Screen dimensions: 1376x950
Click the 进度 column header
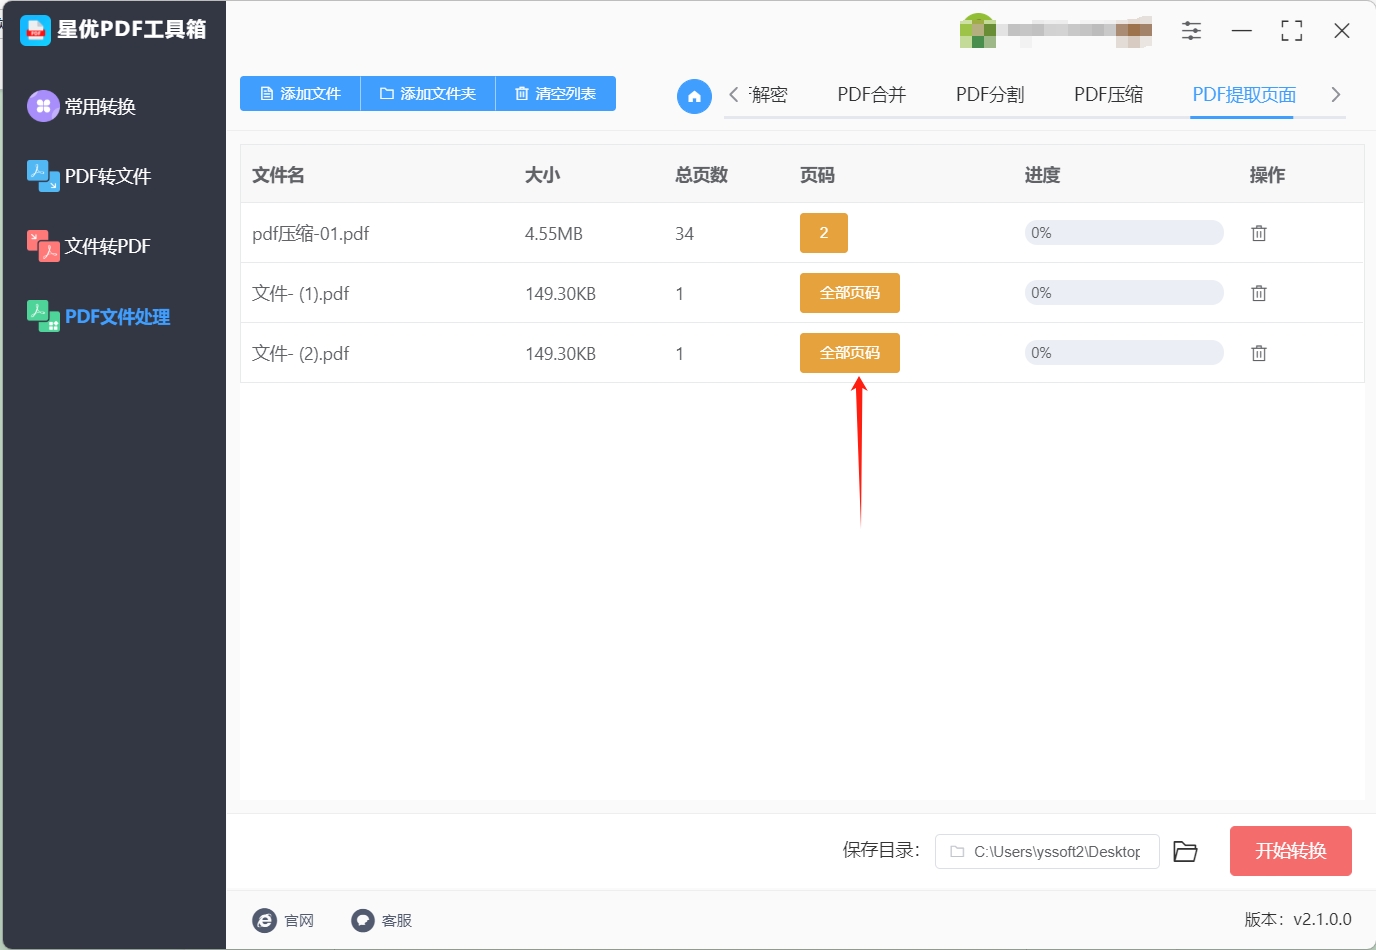pos(1042,175)
